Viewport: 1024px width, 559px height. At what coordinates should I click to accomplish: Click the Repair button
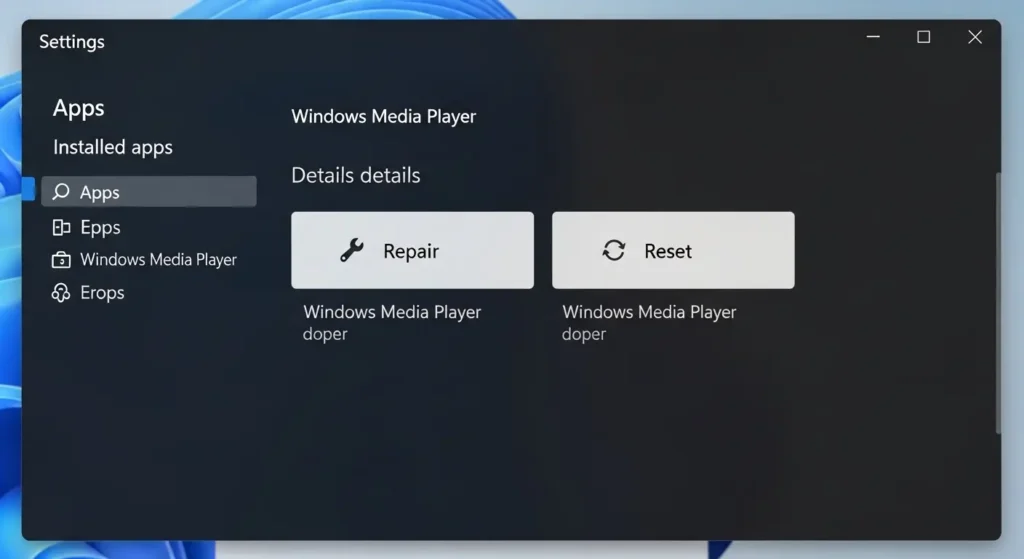[x=412, y=250]
